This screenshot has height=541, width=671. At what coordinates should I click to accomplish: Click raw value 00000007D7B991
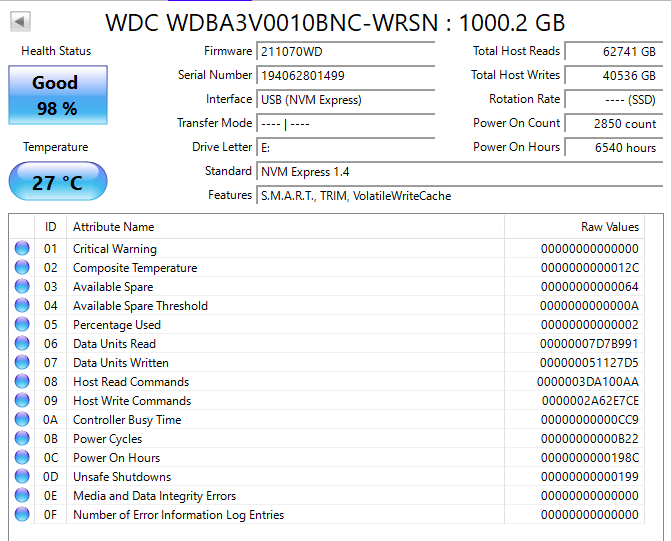589,344
